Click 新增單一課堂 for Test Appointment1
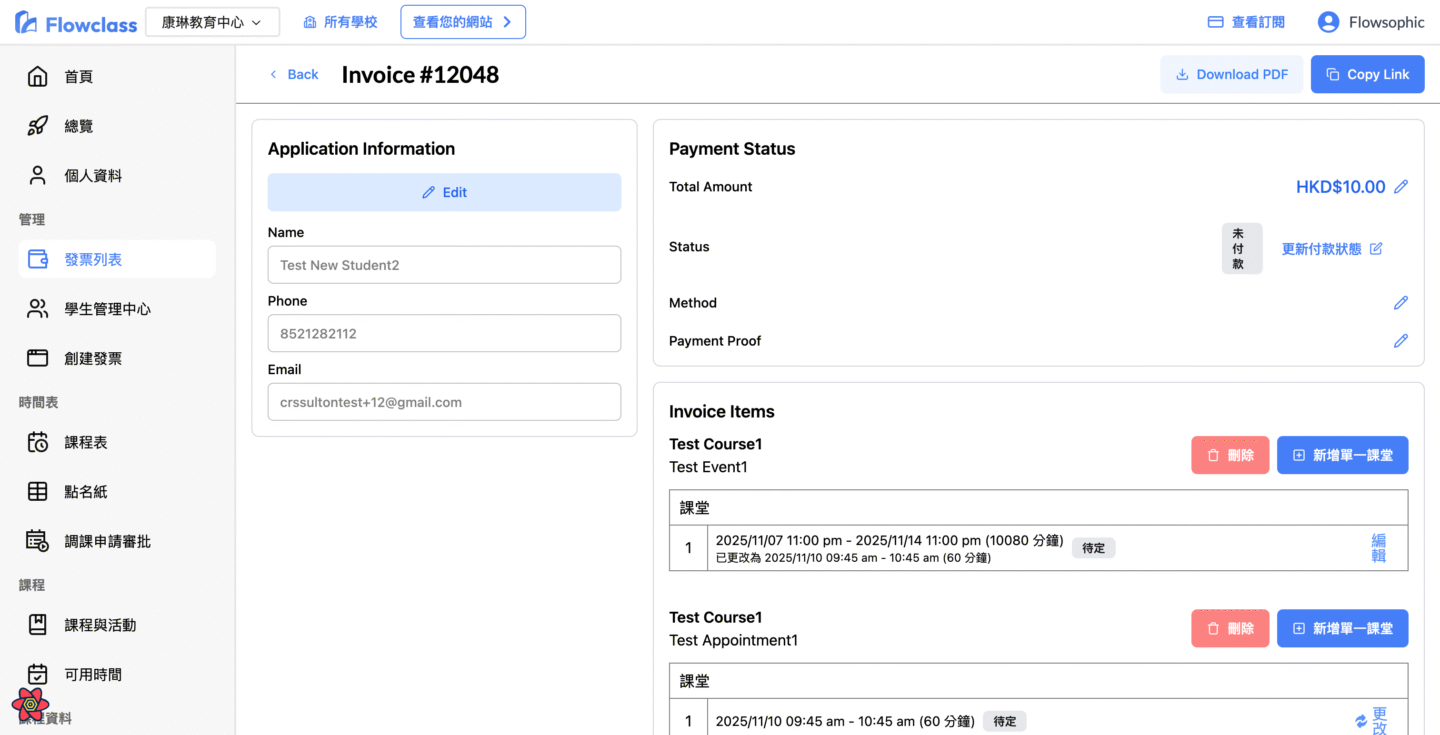This screenshot has height=735, width=1440. point(1342,628)
